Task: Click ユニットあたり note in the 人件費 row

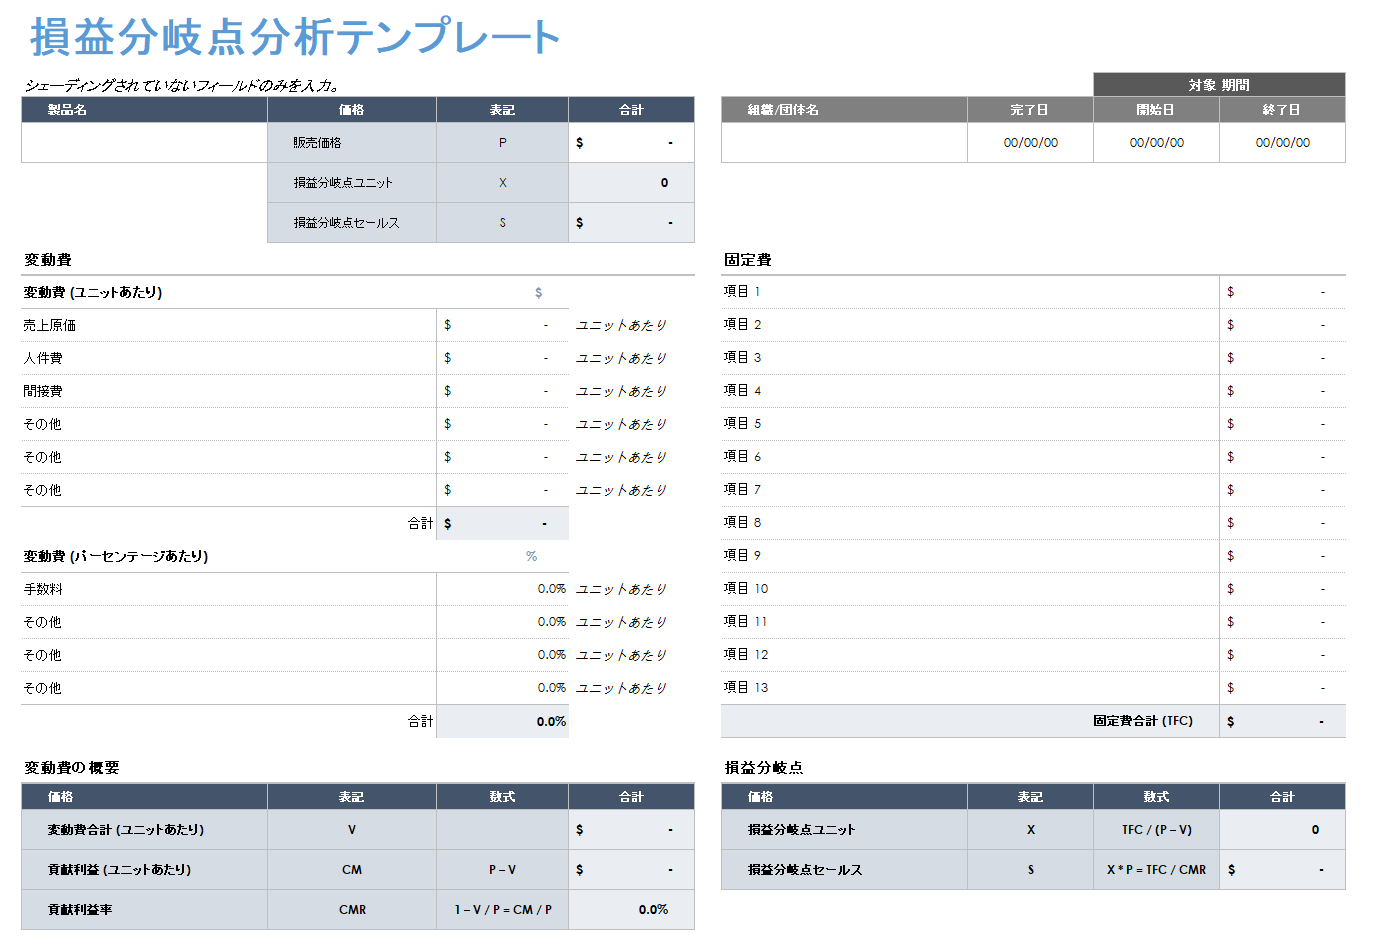Action: (621, 358)
